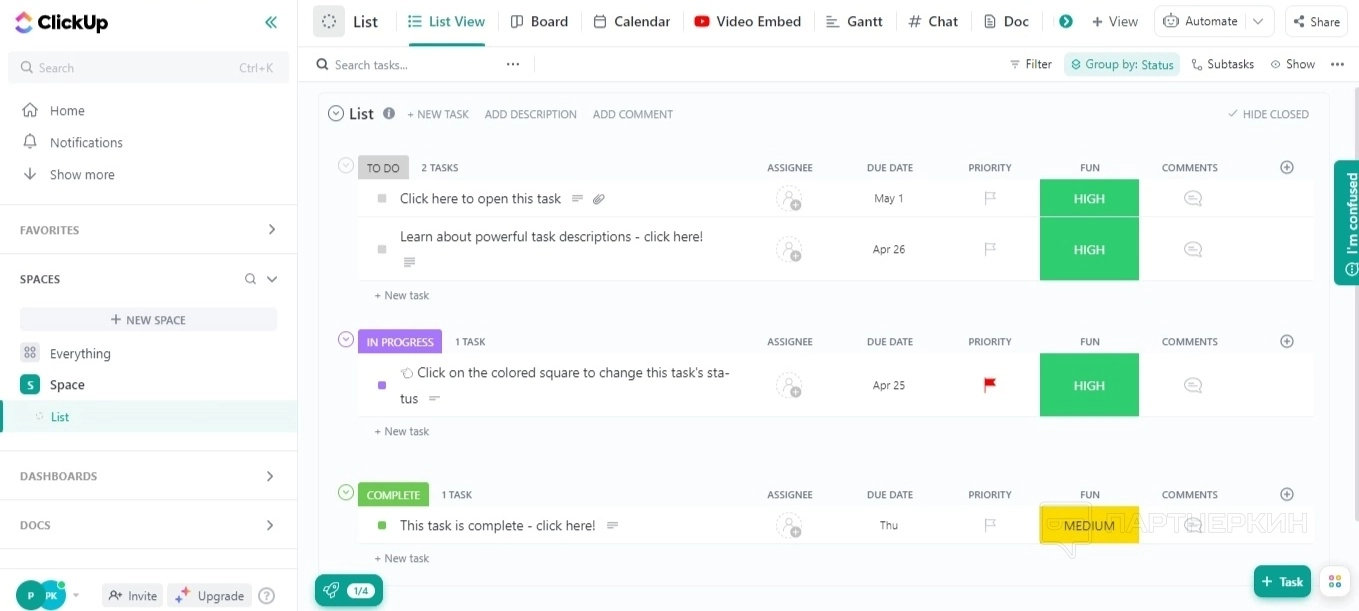Change status square of 'Learn about powerful task descriptions'

(382, 249)
